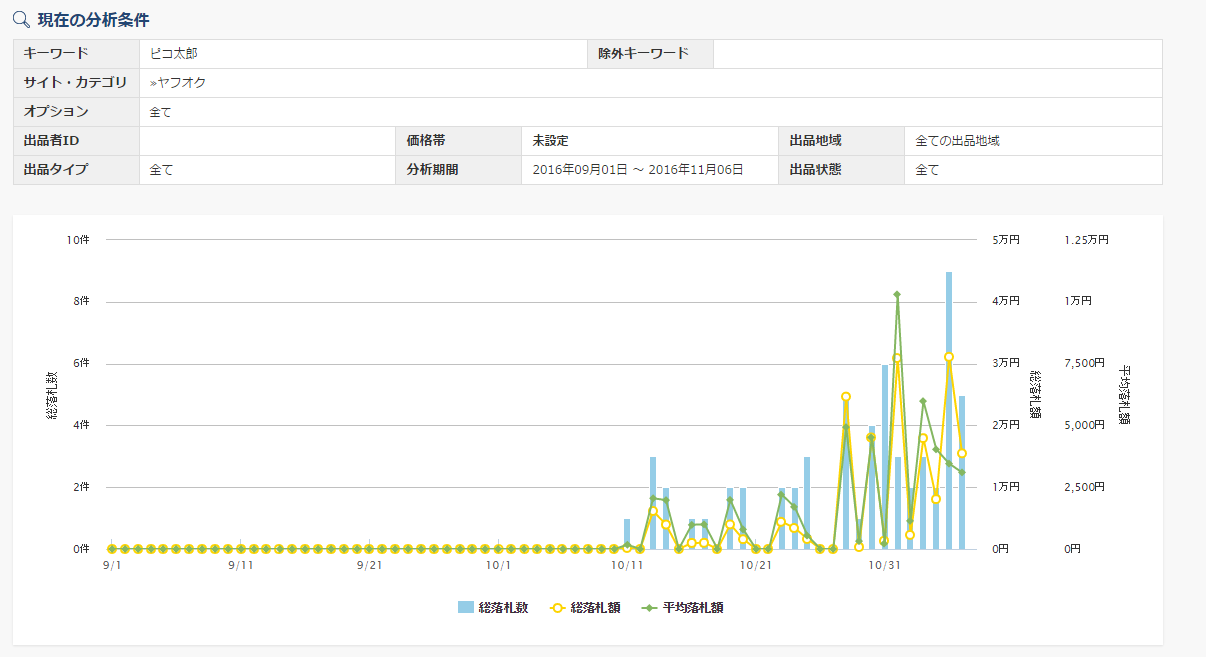The width and height of the screenshot is (1206, 657).
Task: Select the 分析期間 date range value
Action: (637, 170)
